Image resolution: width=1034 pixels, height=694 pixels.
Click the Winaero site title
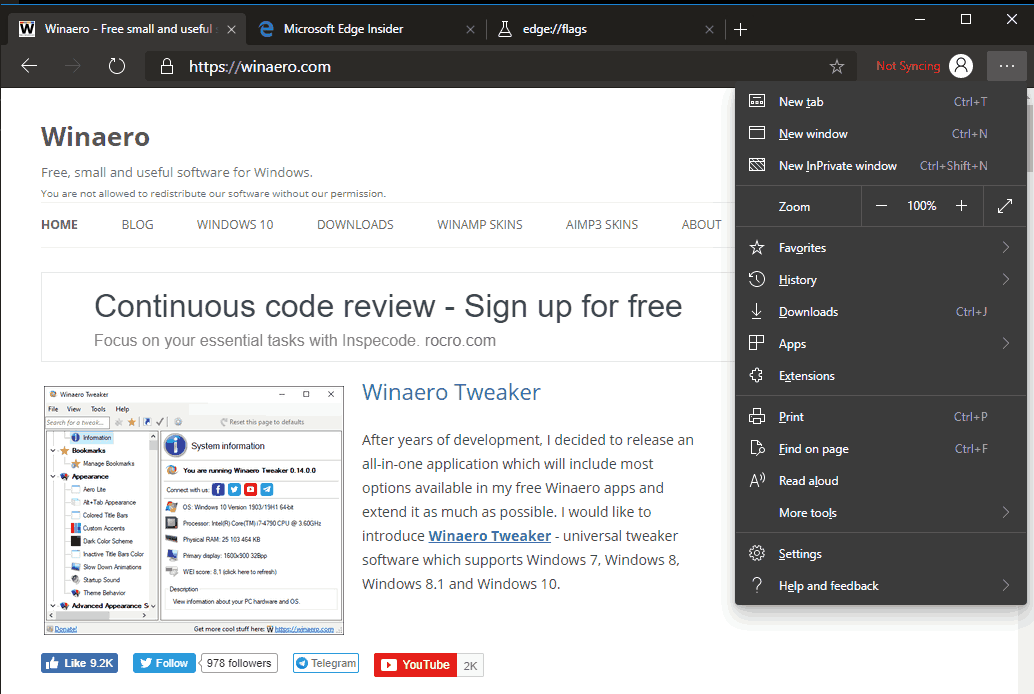pyautogui.click(x=96, y=137)
